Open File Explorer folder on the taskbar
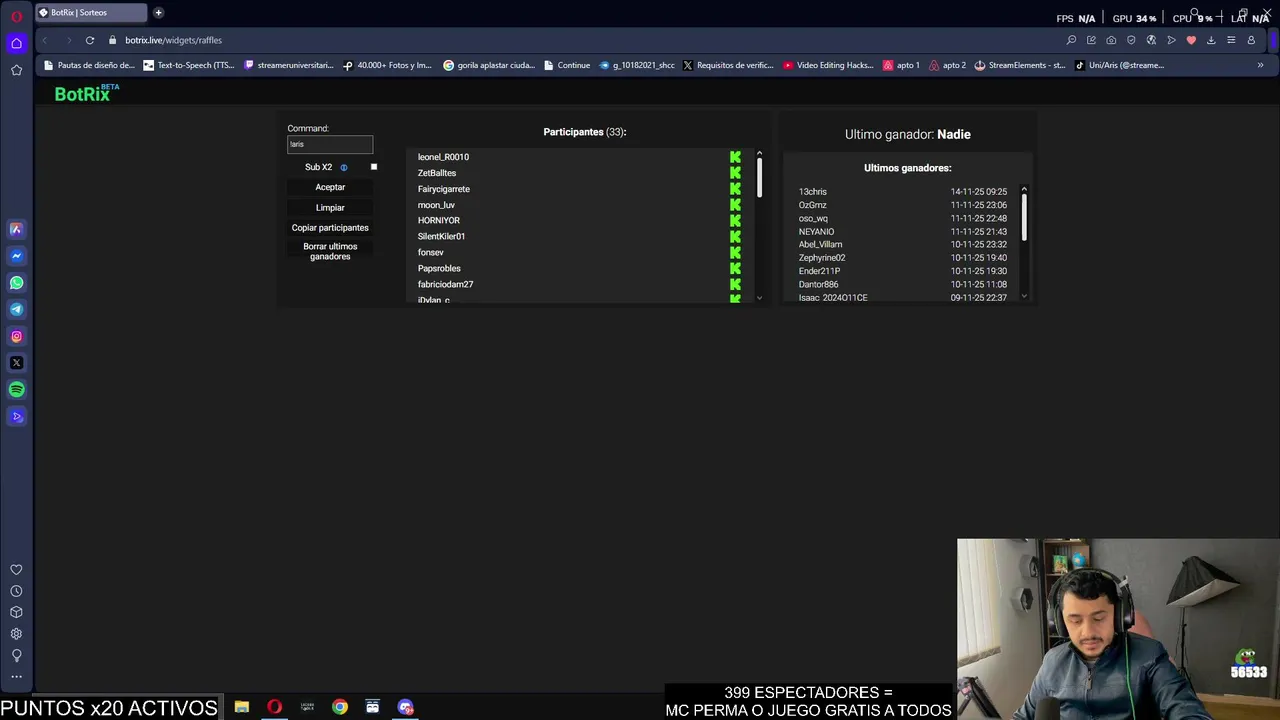This screenshot has height=720, width=1280. tap(242, 707)
